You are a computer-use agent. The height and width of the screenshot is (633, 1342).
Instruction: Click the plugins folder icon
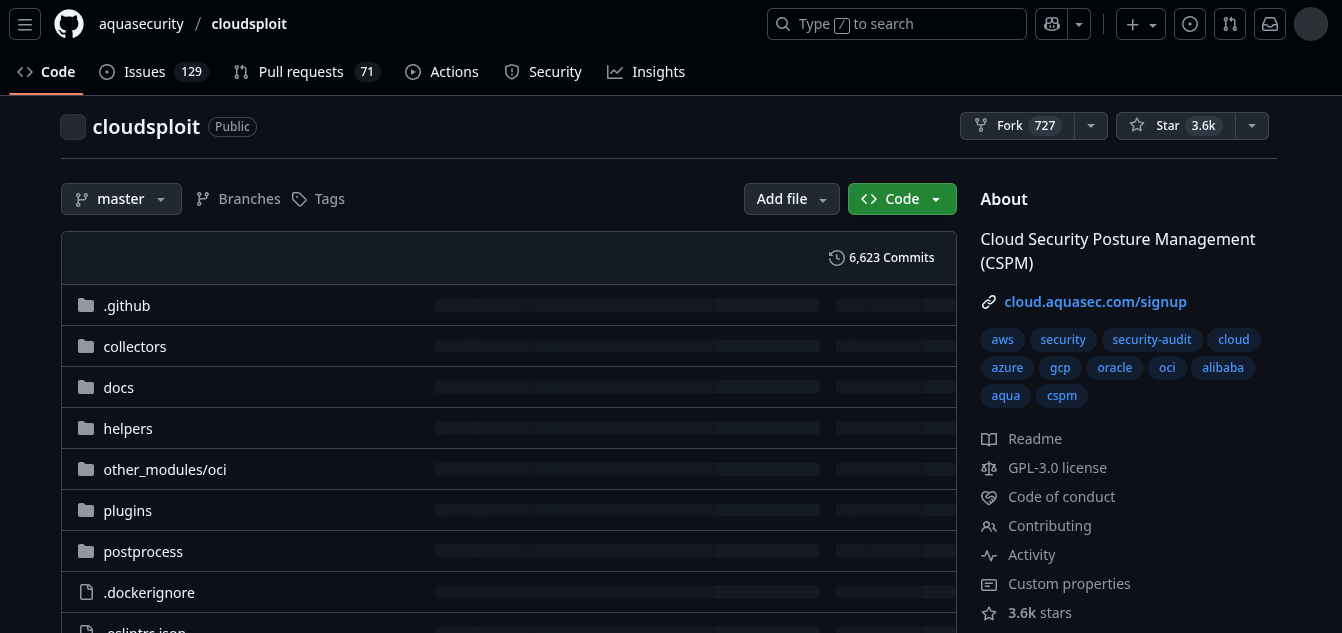point(86,510)
